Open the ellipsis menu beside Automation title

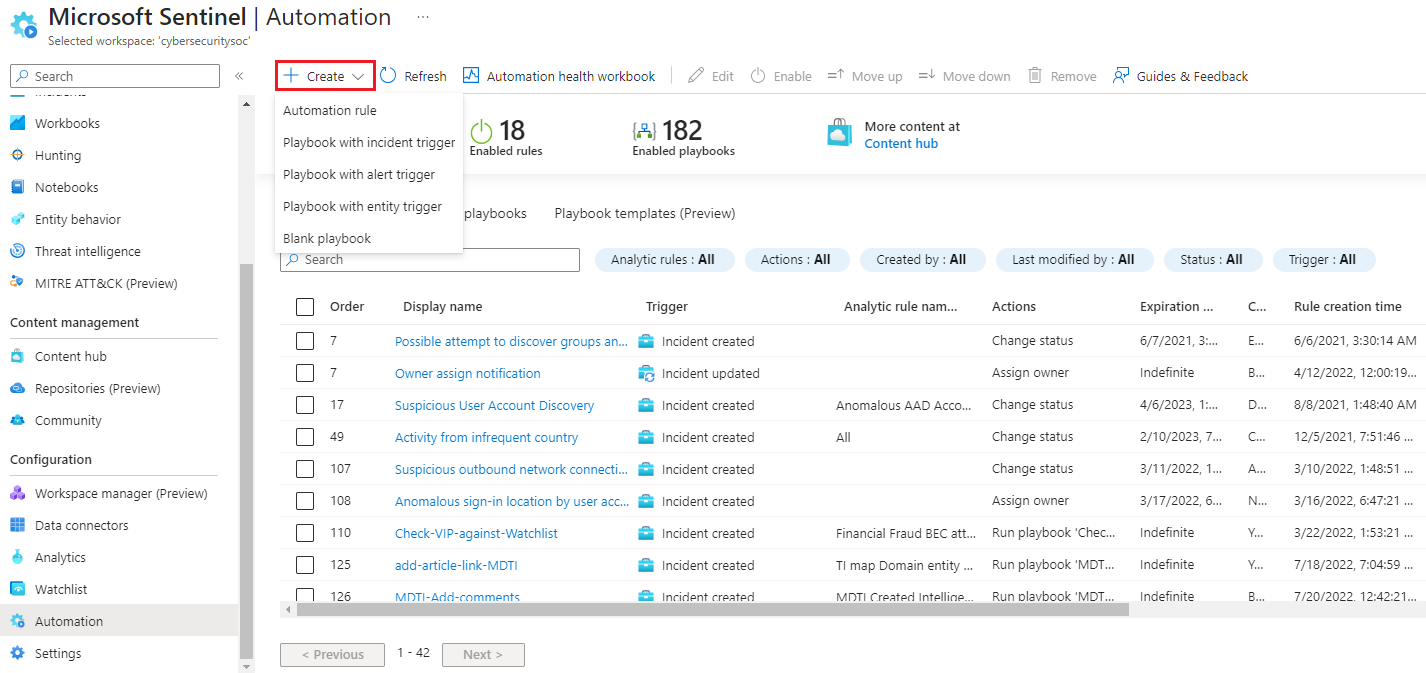pyautogui.click(x=423, y=18)
